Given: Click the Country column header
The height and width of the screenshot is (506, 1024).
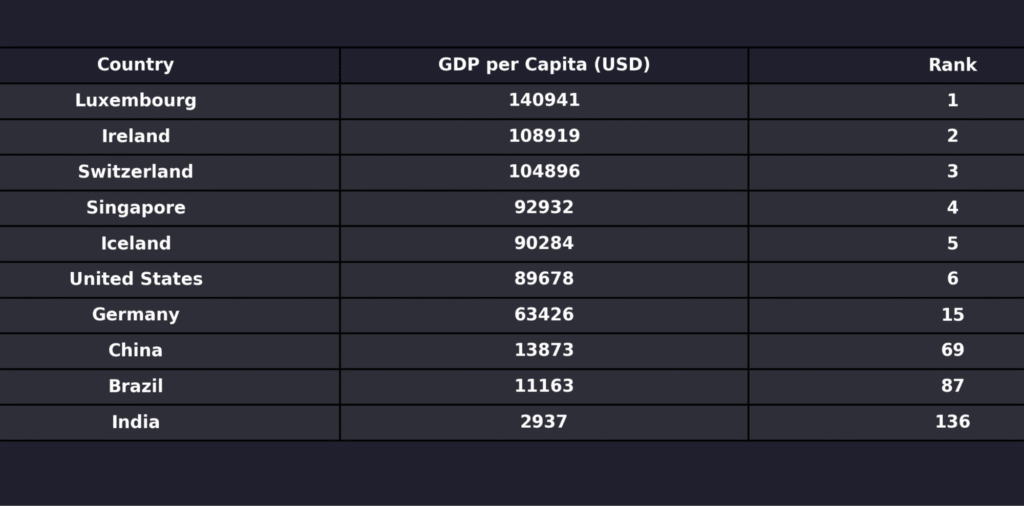Looking at the screenshot, I should [x=135, y=65].
